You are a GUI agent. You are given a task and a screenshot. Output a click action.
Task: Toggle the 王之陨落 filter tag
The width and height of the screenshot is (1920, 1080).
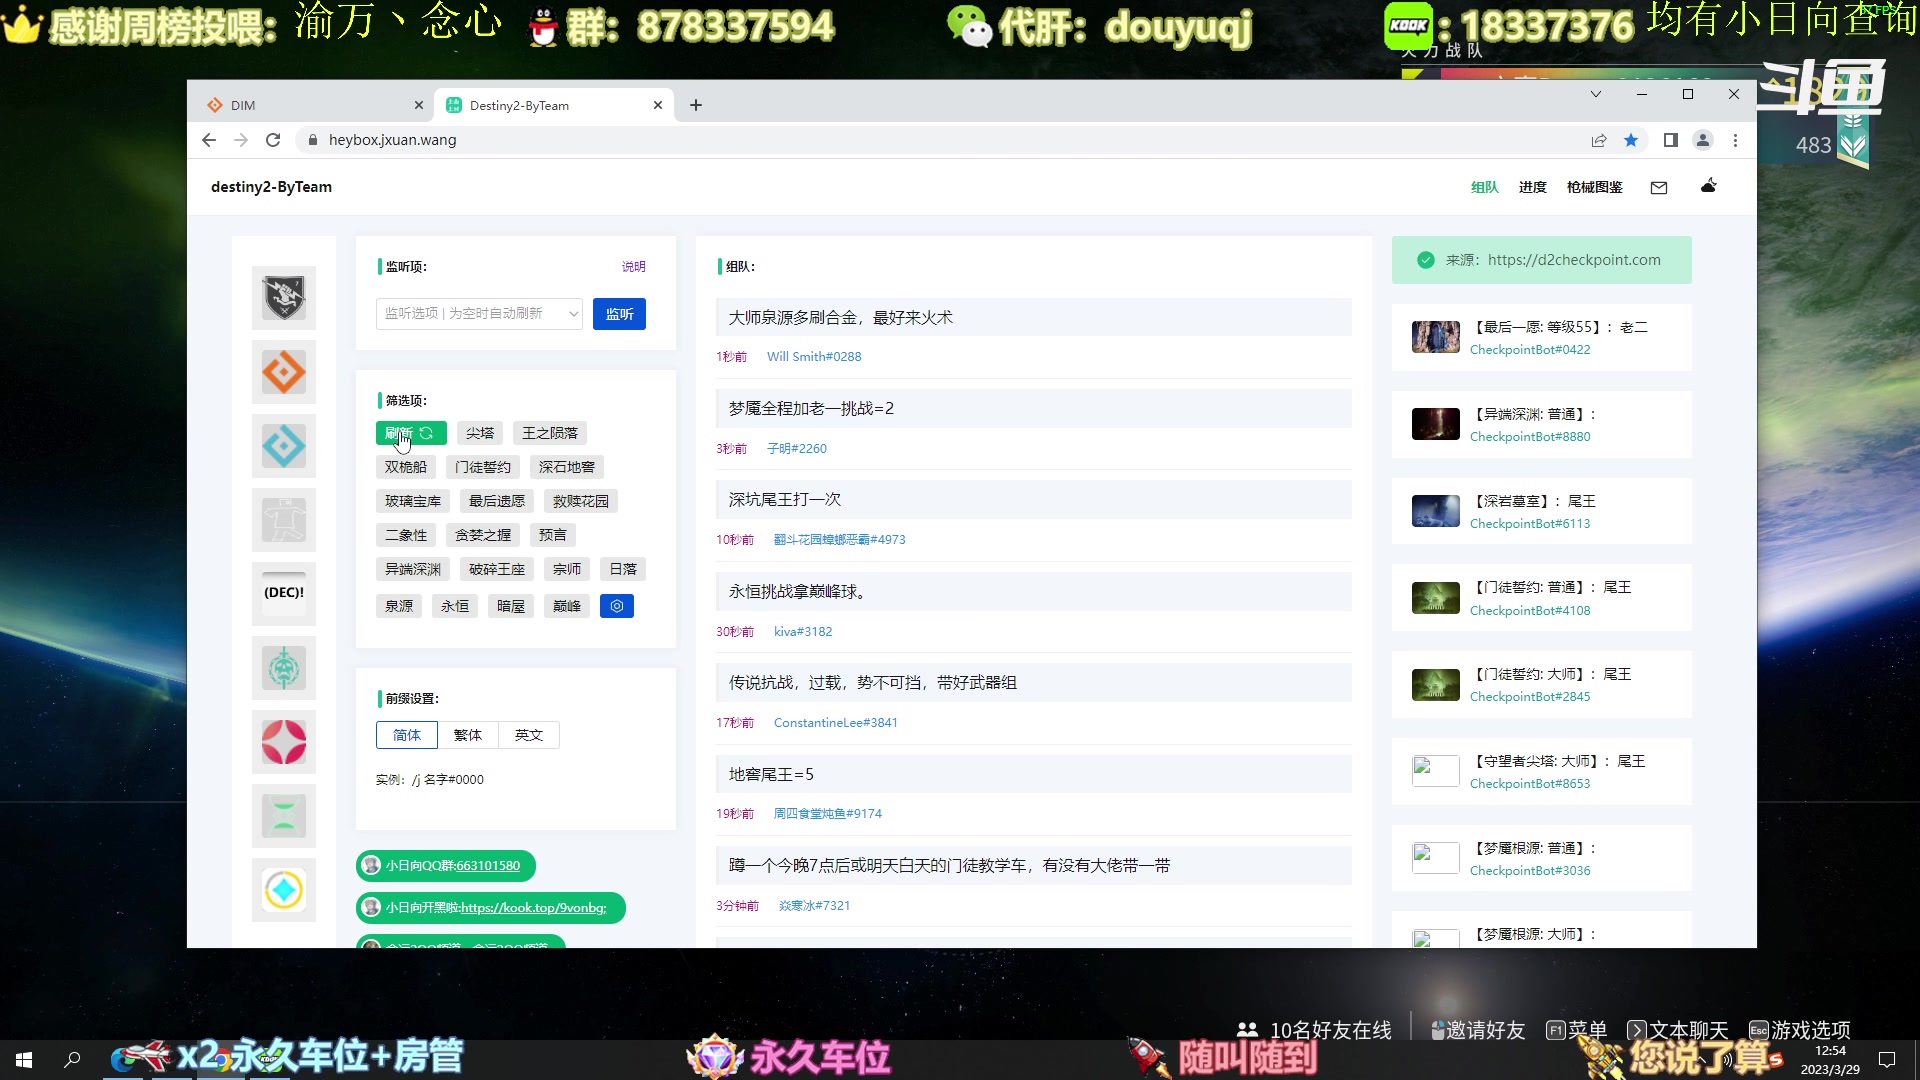(550, 433)
